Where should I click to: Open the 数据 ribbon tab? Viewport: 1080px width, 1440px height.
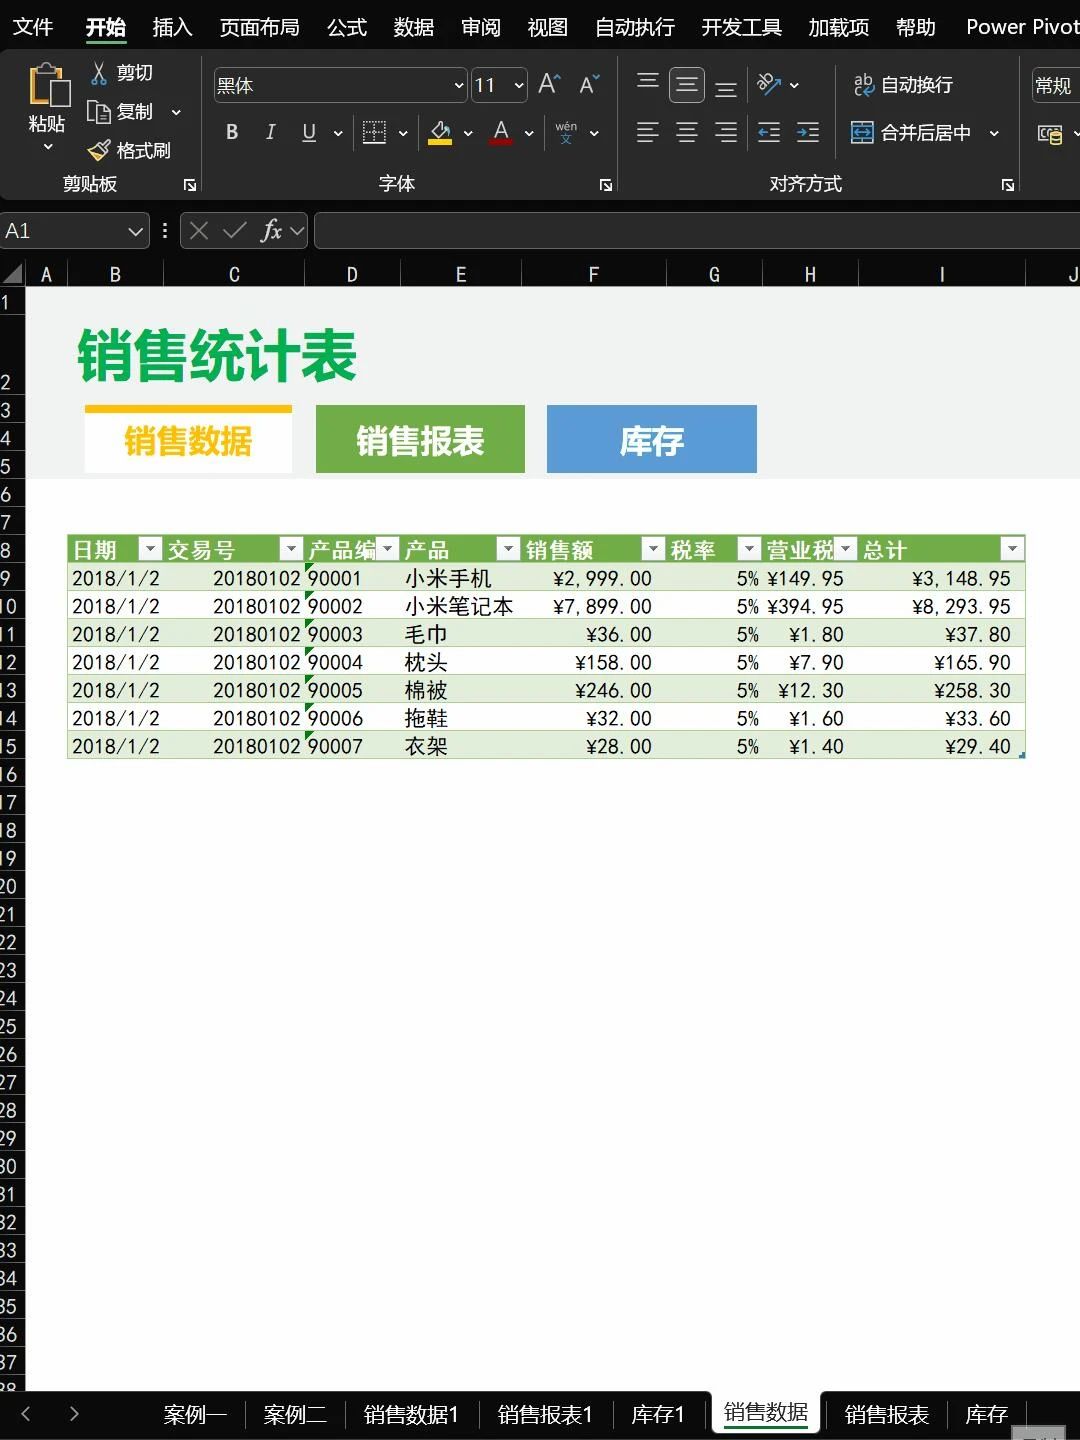pyautogui.click(x=414, y=27)
